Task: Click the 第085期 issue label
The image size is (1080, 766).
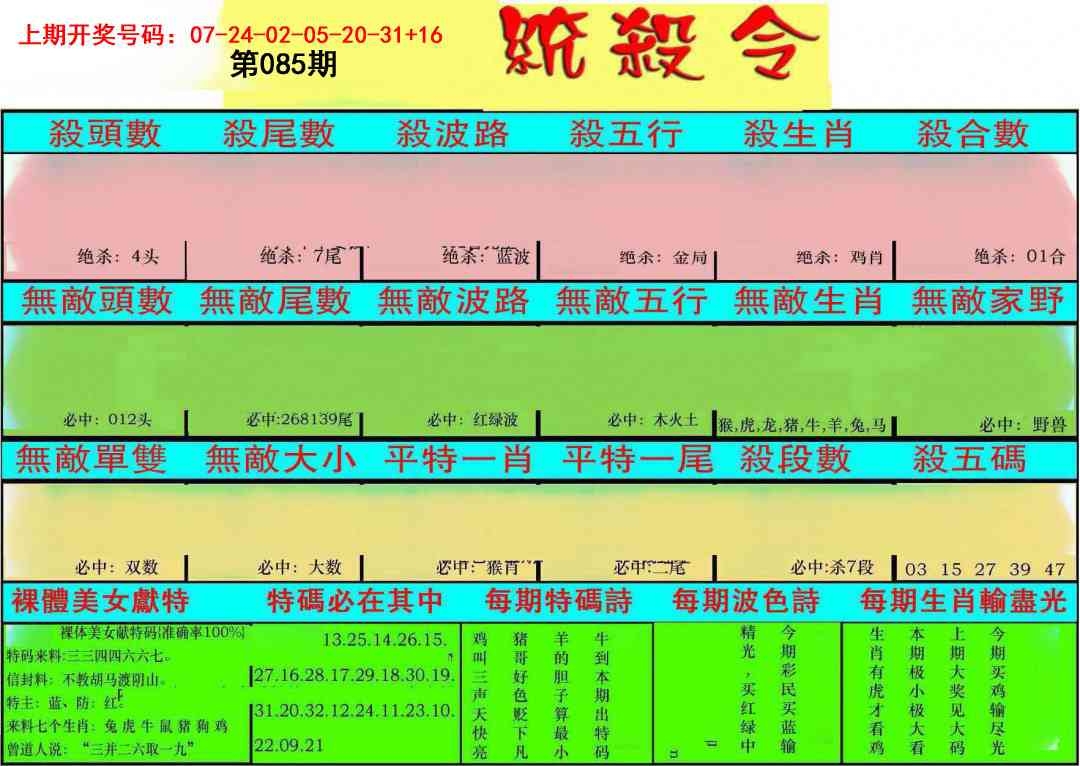Action: click(283, 66)
